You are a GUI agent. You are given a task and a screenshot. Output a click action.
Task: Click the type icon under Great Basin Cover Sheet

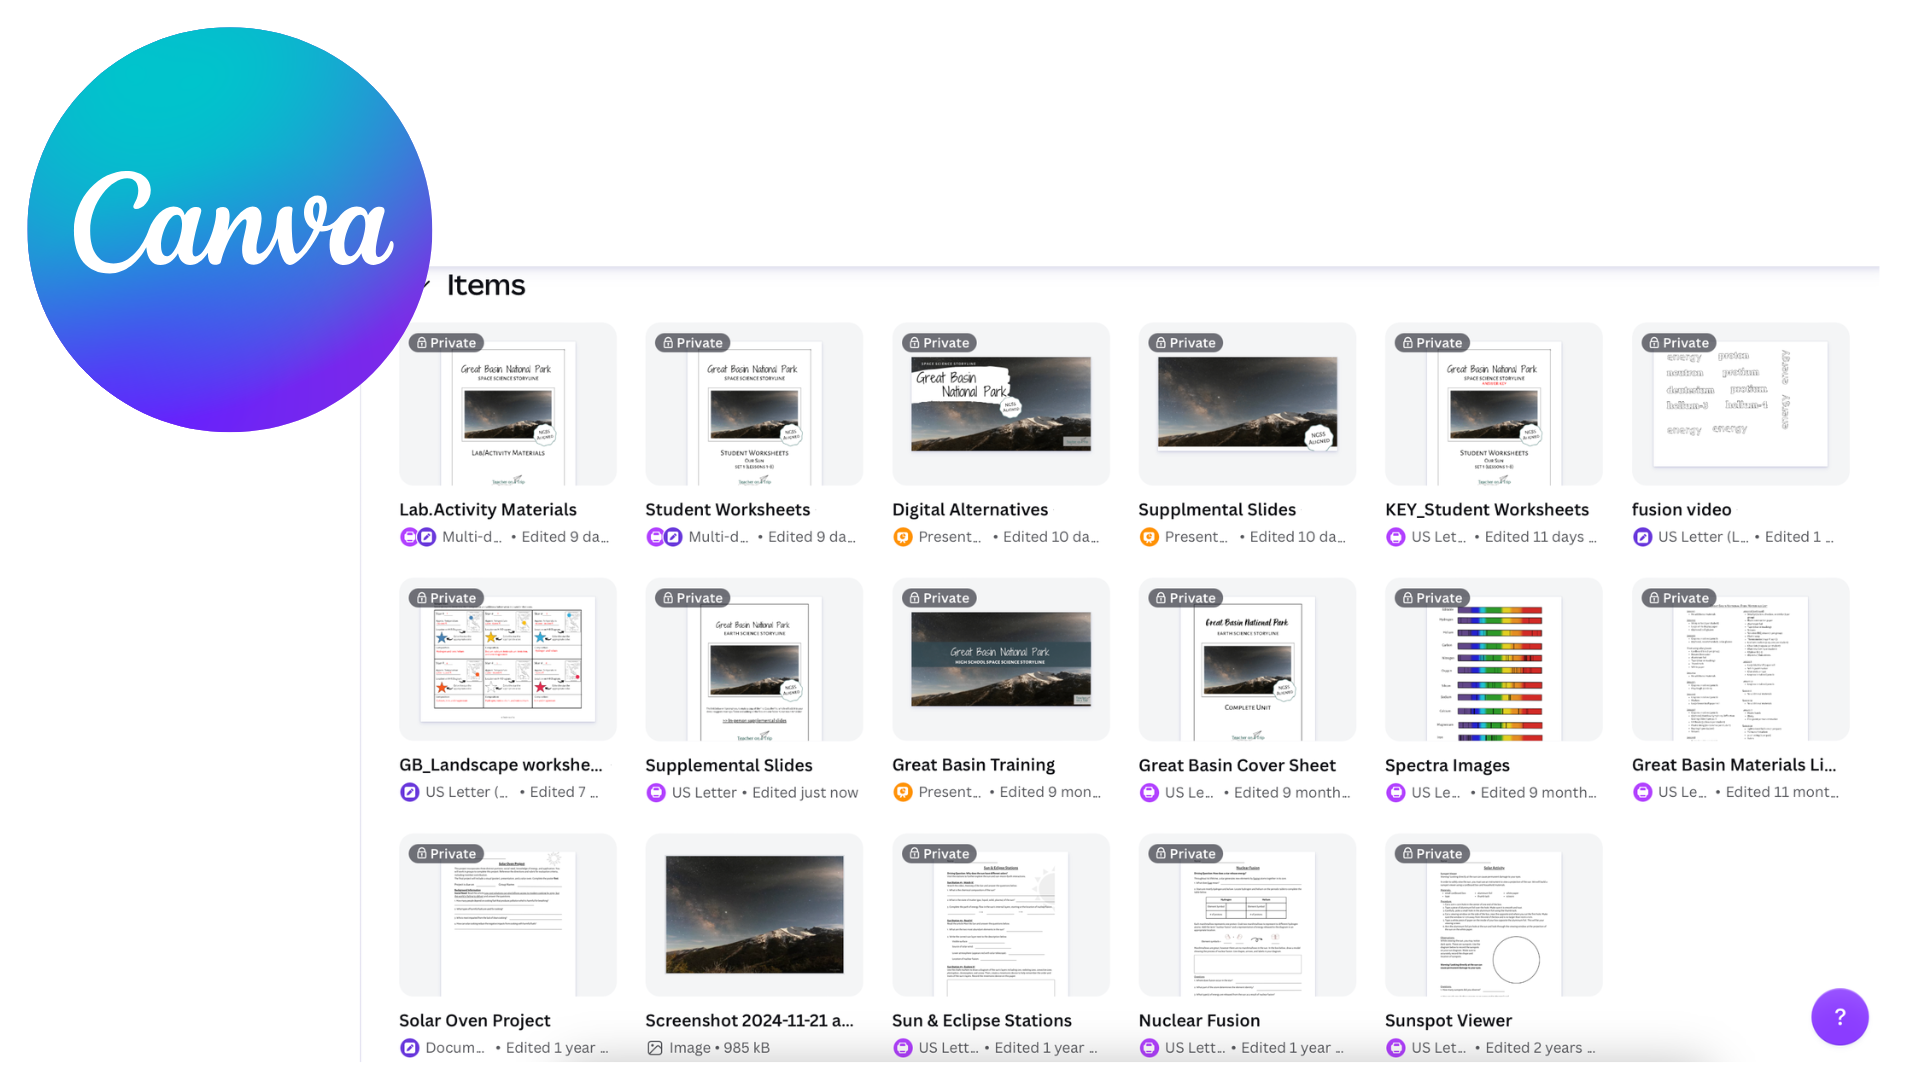click(1149, 792)
